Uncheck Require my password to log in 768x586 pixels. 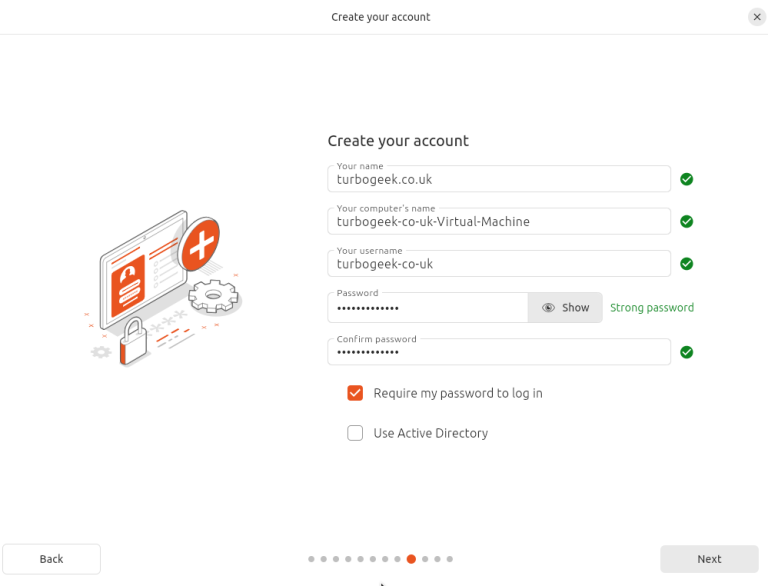(355, 393)
